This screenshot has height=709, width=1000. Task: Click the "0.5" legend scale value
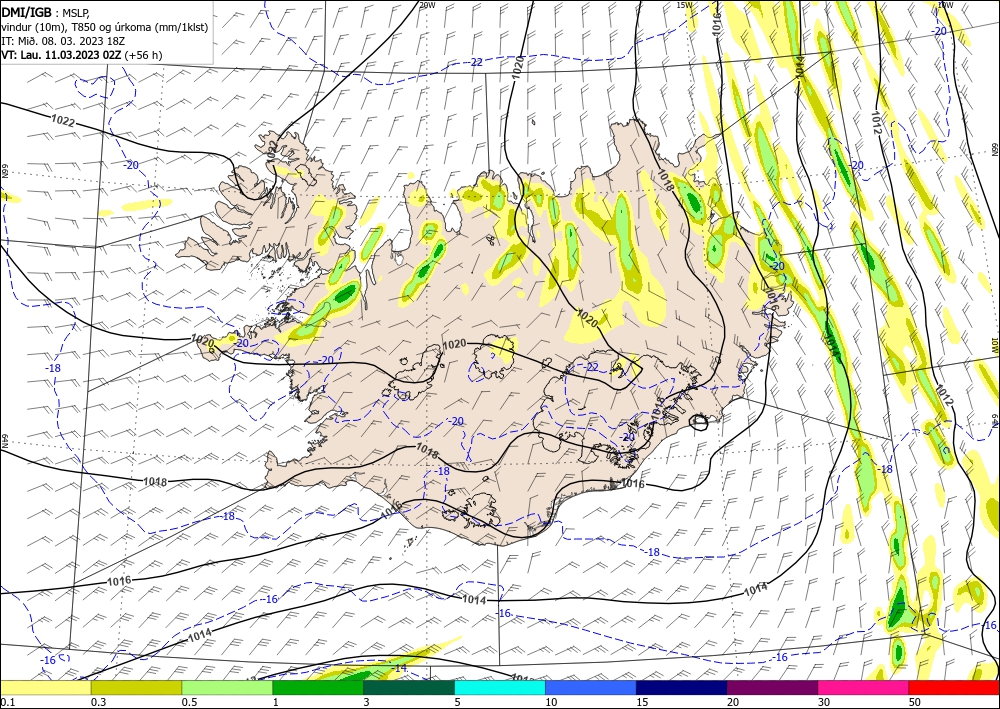pos(189,702)
